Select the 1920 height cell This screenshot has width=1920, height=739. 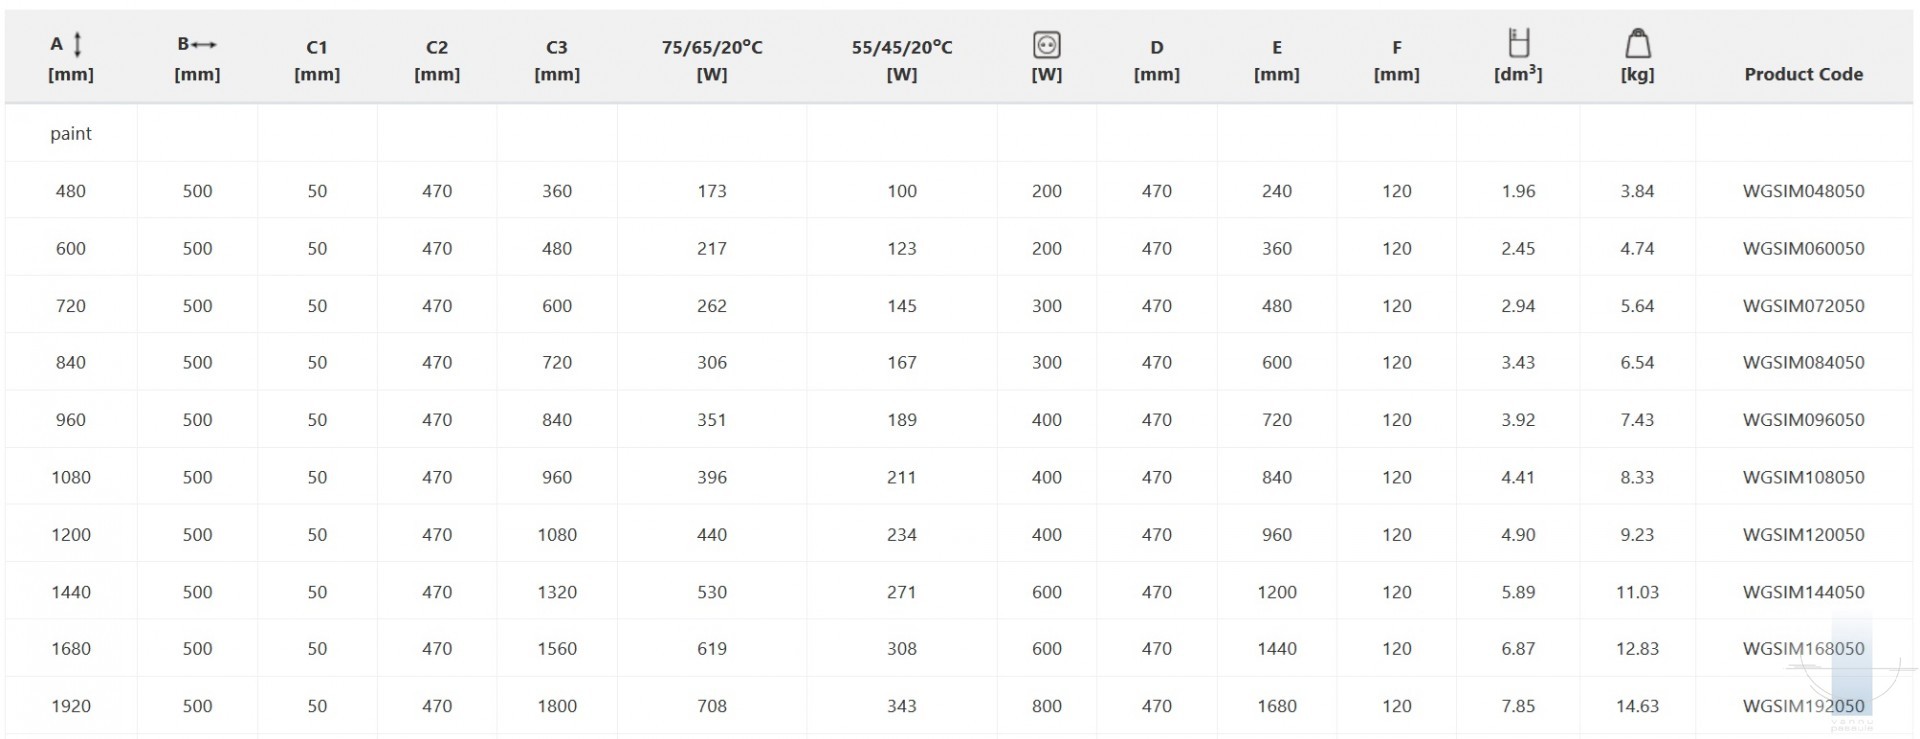pyautogui.click(x=71, y=706)
